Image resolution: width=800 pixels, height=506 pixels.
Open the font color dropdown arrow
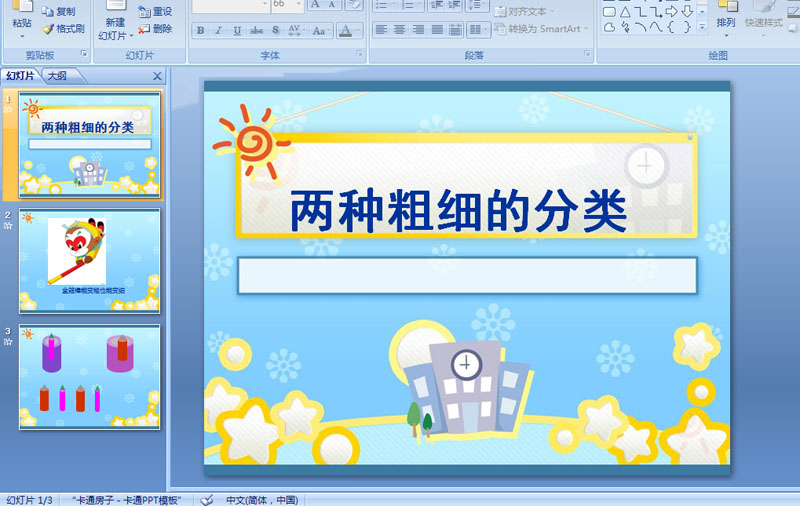pyautogui.click(x=358, y=31)
